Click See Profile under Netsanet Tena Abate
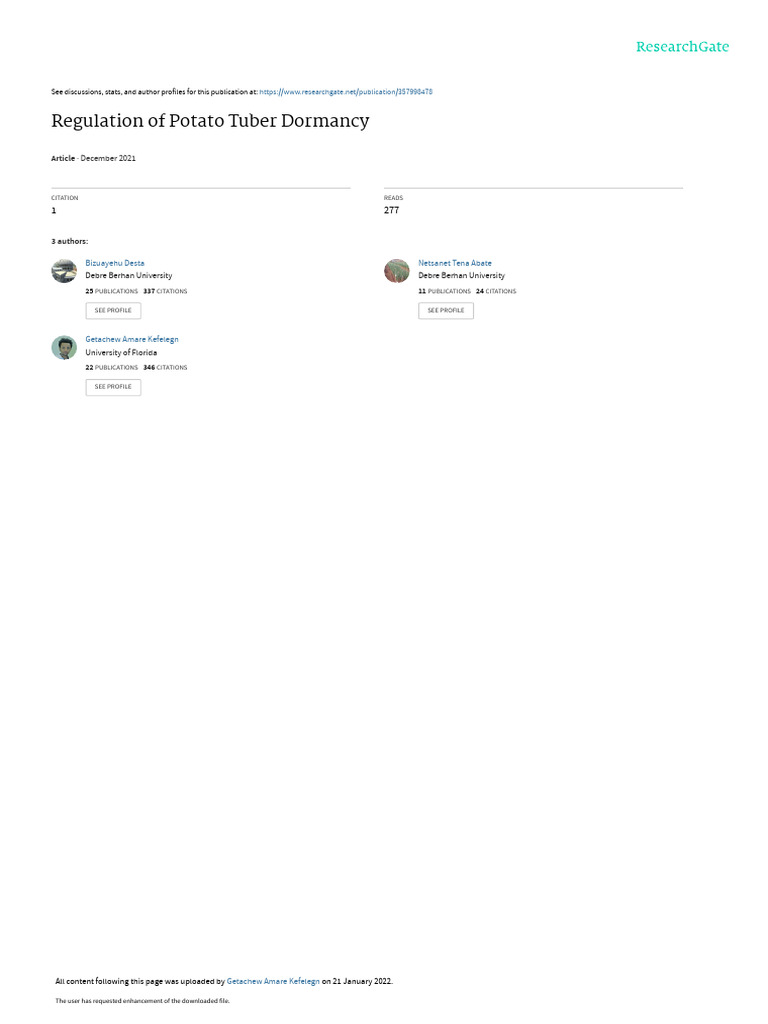The width and height of the screenshot is (768, 1024). 446,311
